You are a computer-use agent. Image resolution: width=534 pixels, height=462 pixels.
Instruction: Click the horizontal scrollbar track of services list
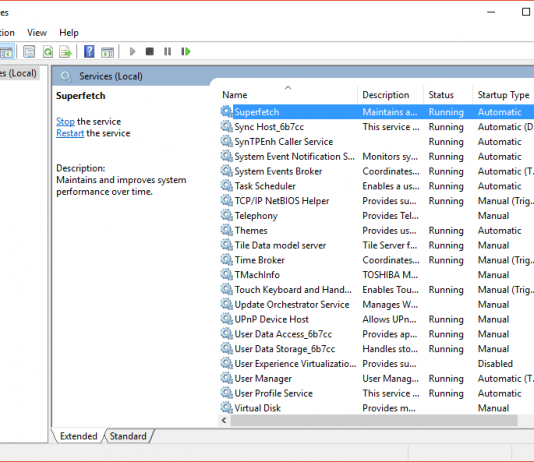pos(374,420)
